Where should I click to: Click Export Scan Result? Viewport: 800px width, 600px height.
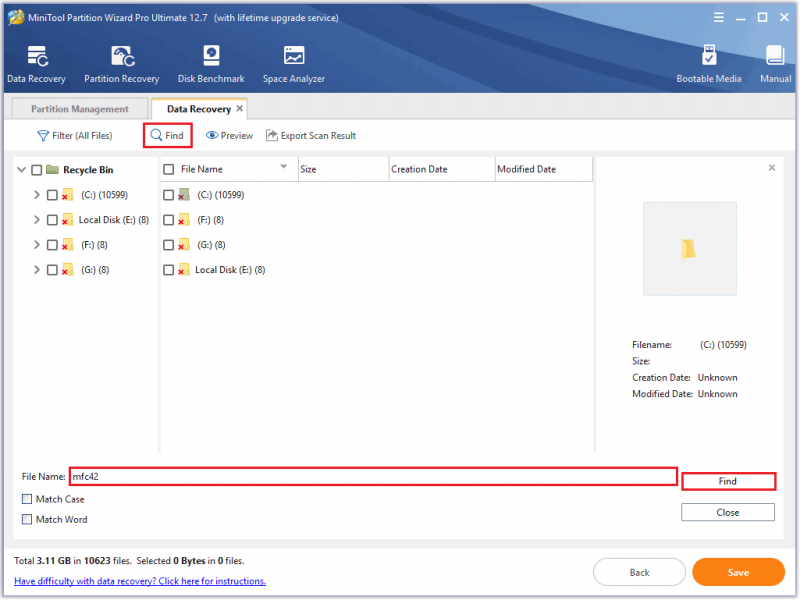click(x=311, y=136)
